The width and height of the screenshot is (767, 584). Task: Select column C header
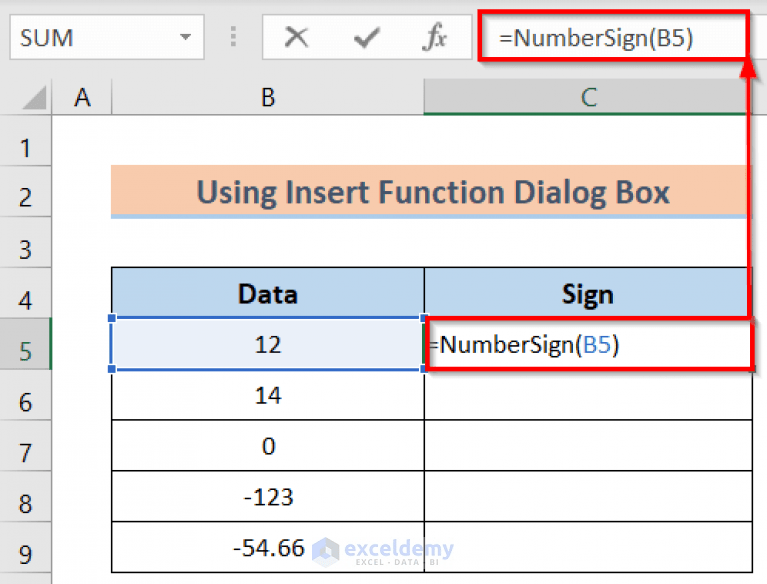tap(588, 97)
